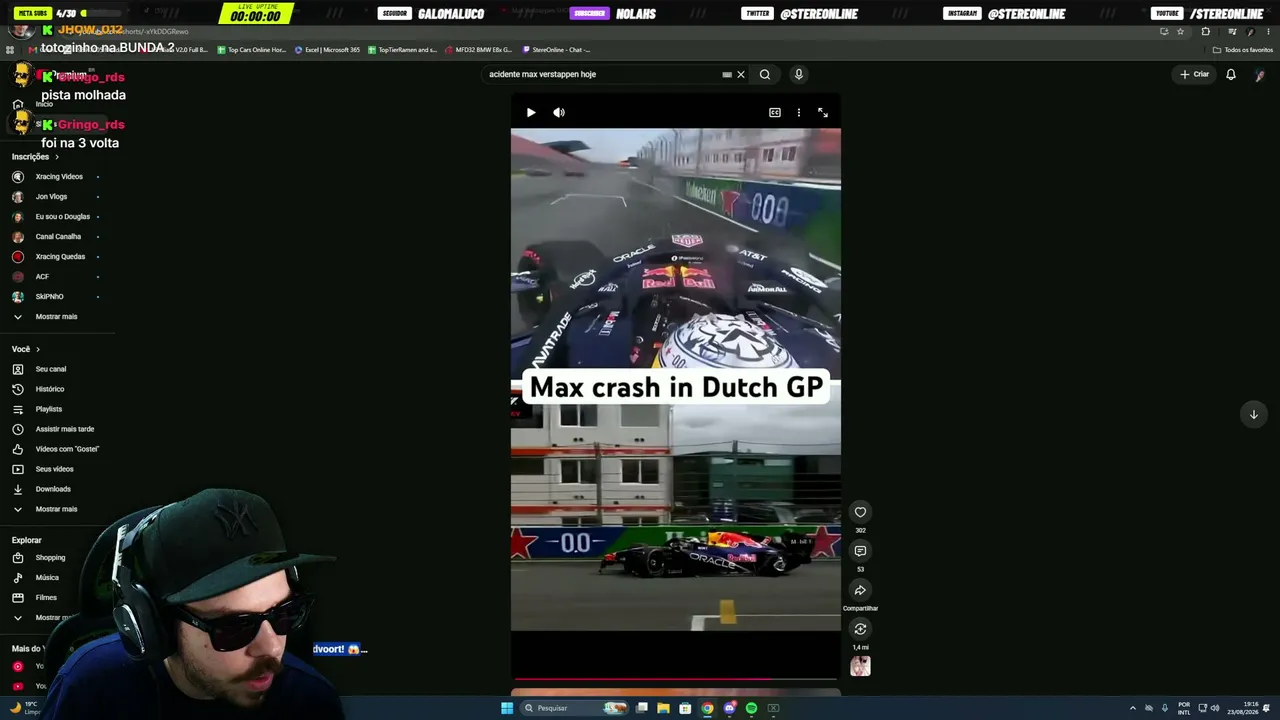Start voice search with the microphone
The height and width of the screenshot is (720, 1280).
pos(798,74)
